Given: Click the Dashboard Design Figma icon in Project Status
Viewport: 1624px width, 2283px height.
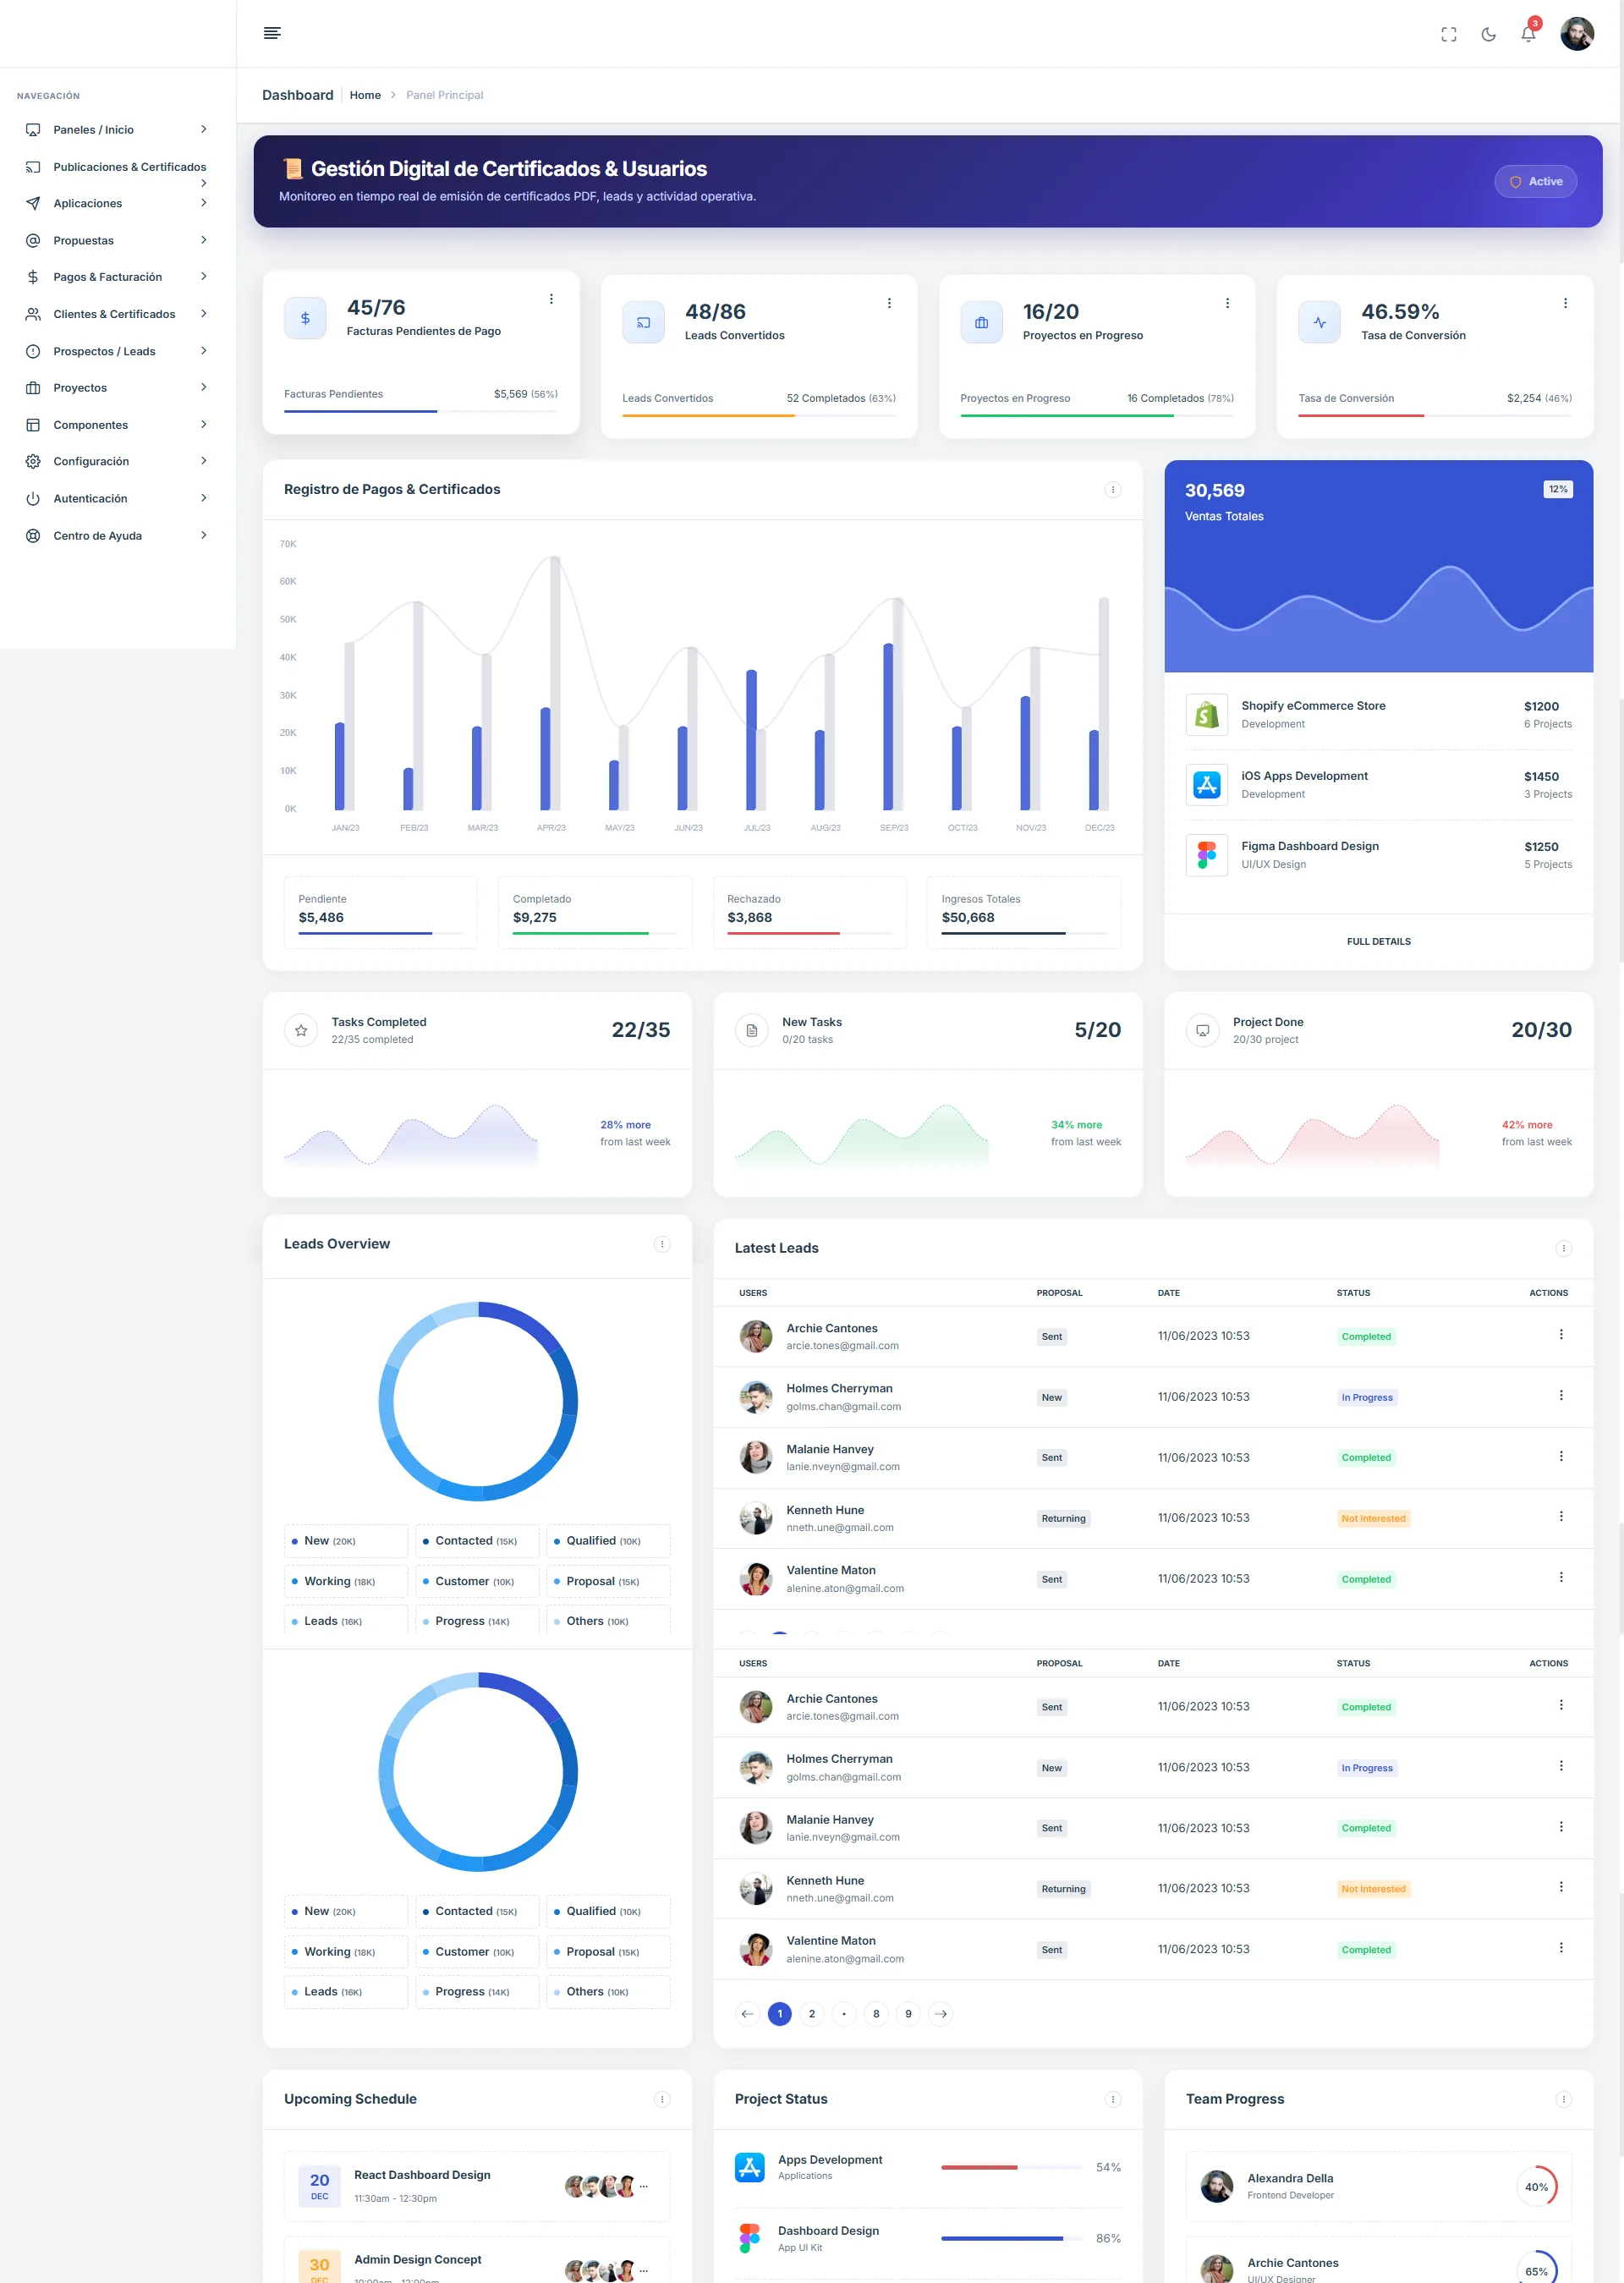Looking at the screenshot, I should coord(750,2238).
